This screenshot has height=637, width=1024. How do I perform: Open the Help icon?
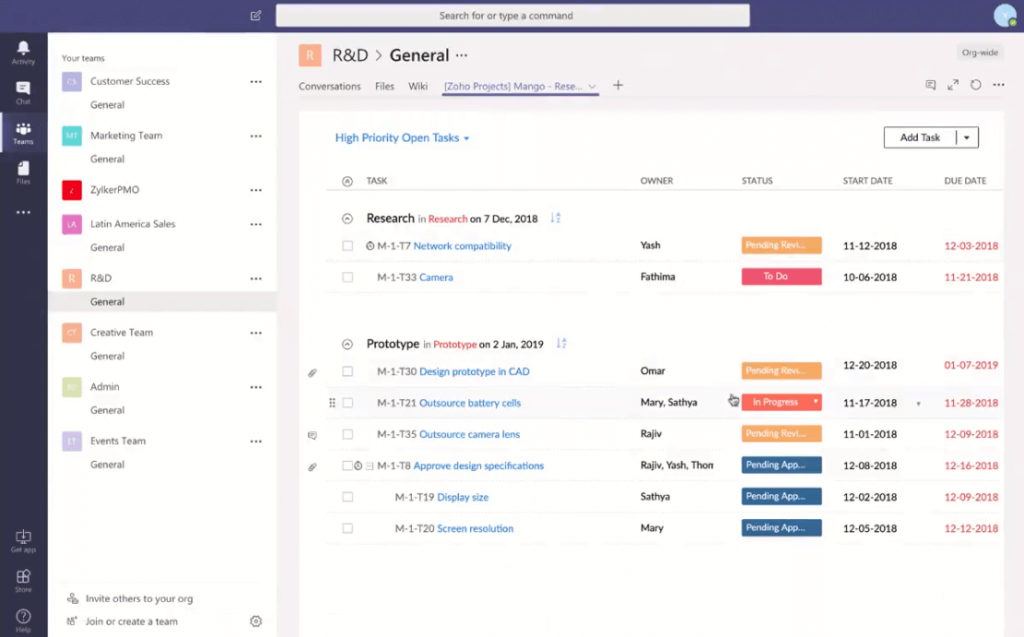click(x=23, y=620)
